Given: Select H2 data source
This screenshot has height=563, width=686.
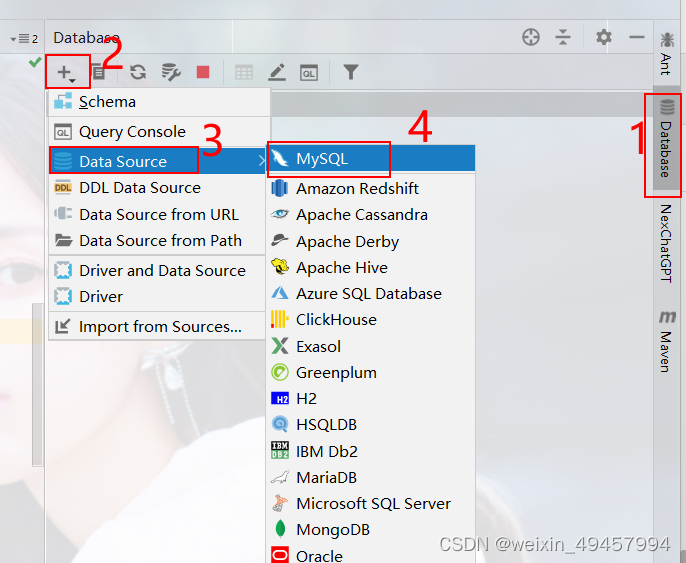Looking at the screenshot, I should 371,399.
